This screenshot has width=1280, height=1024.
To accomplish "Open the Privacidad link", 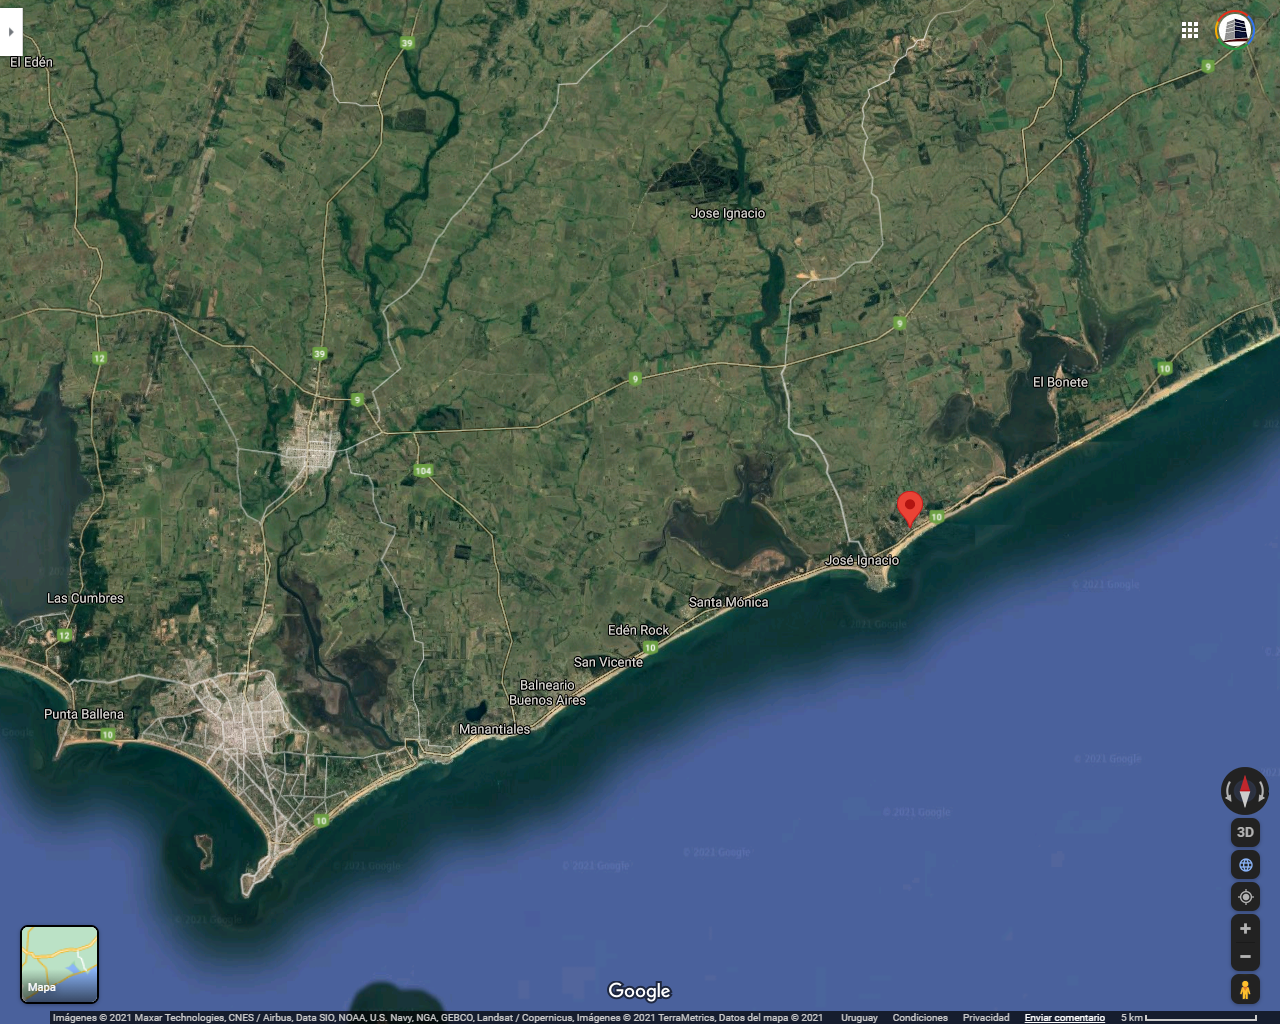I will click(x=985, y=1018).
